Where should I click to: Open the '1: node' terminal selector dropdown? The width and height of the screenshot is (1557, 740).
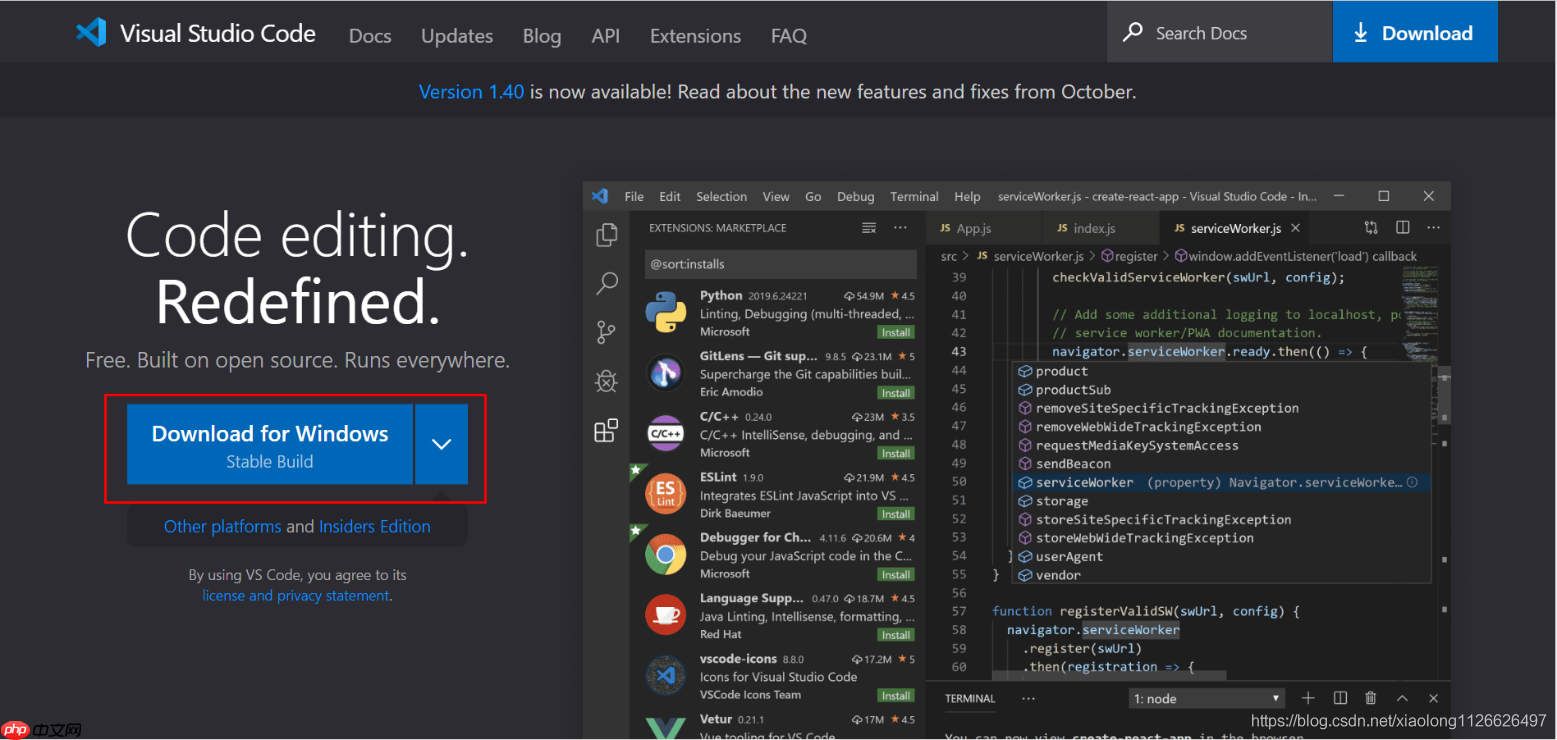[x=1206, y=698]
